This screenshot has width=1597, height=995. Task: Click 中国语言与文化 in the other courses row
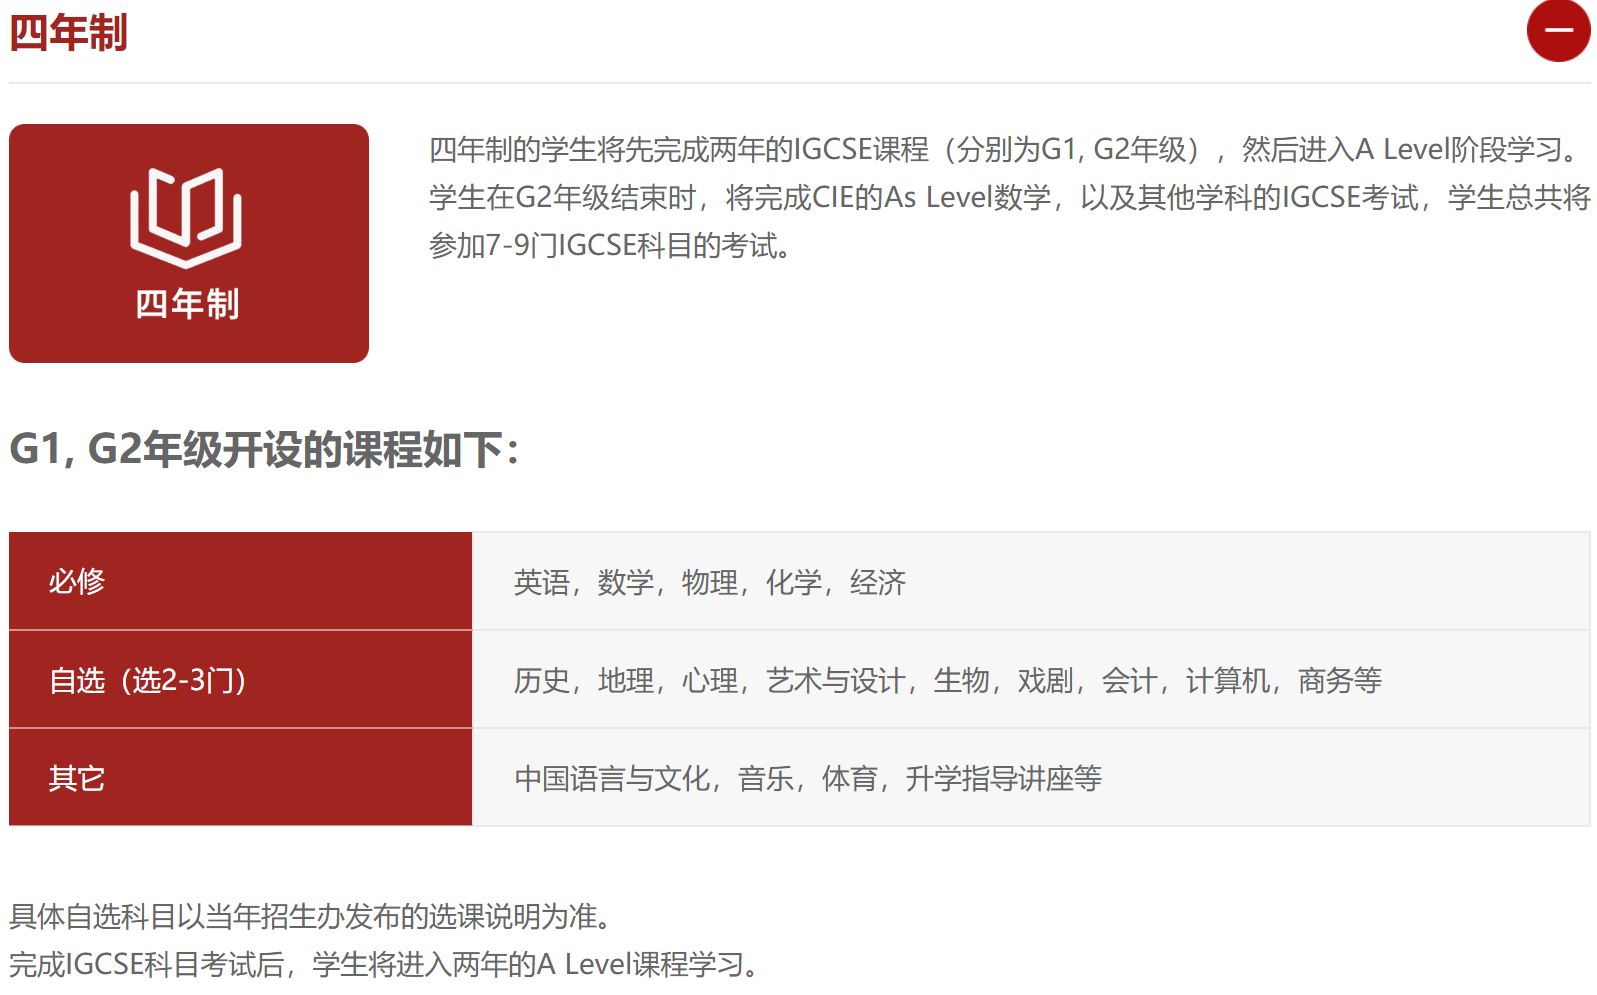coord(611,779)
